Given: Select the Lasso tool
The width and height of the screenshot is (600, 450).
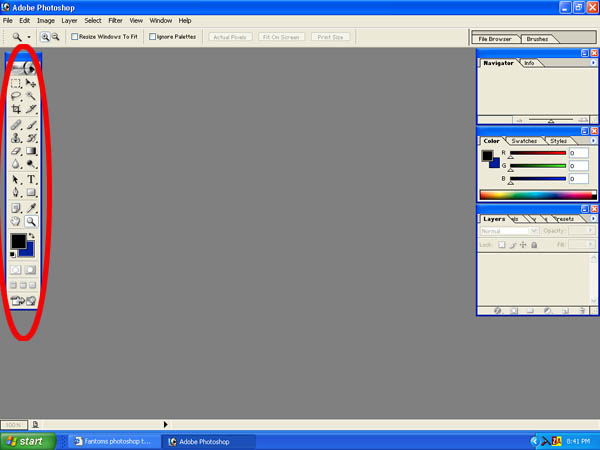Looking at the screenshot, I should (x=16, y=97).
